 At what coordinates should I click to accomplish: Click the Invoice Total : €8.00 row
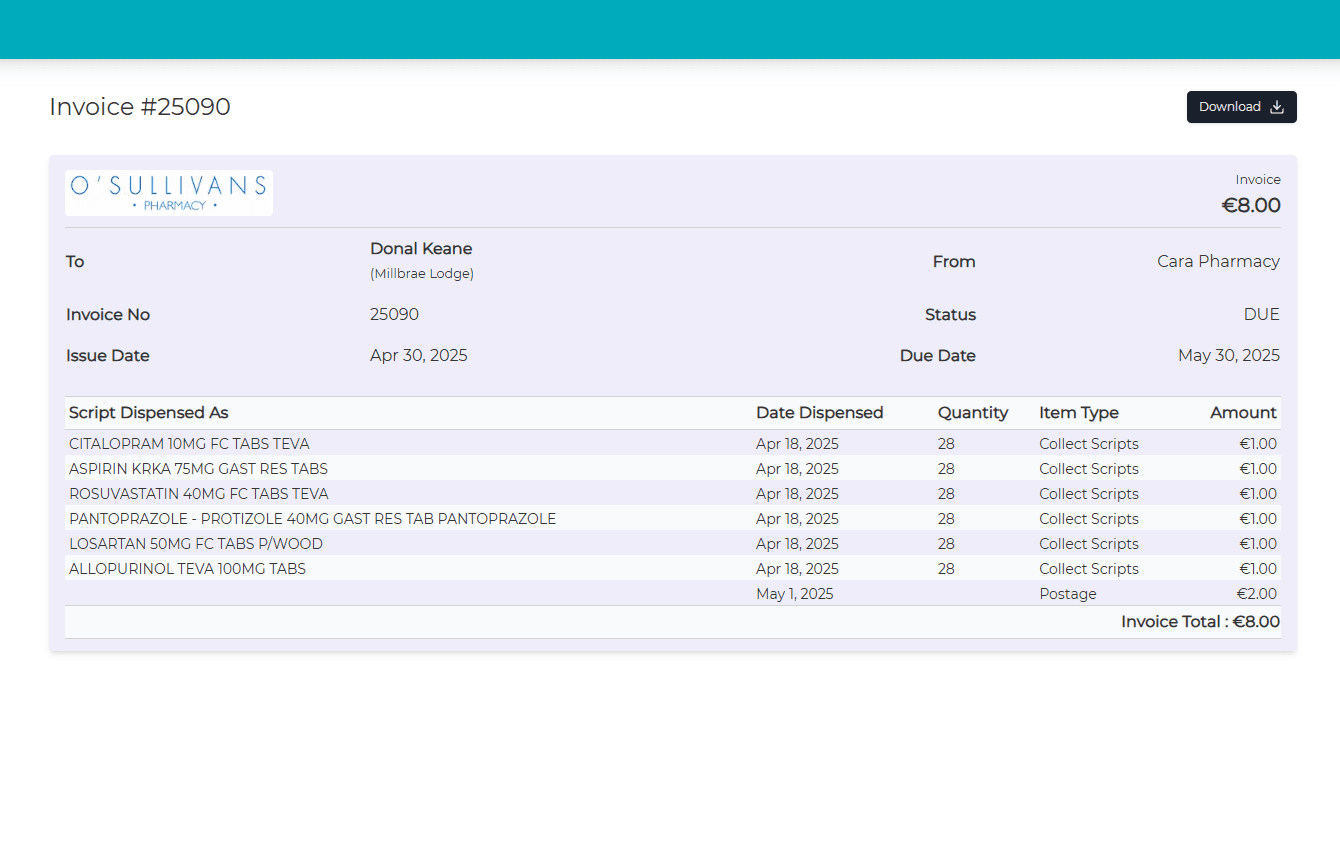pyautogui.click(x=1199, y=621)
